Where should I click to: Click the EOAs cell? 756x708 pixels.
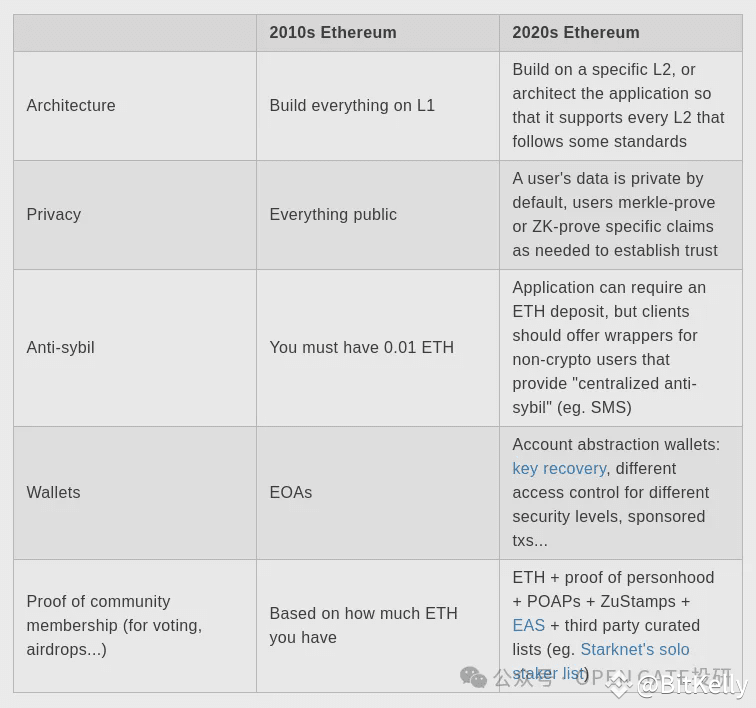click(x=378, y=493)
